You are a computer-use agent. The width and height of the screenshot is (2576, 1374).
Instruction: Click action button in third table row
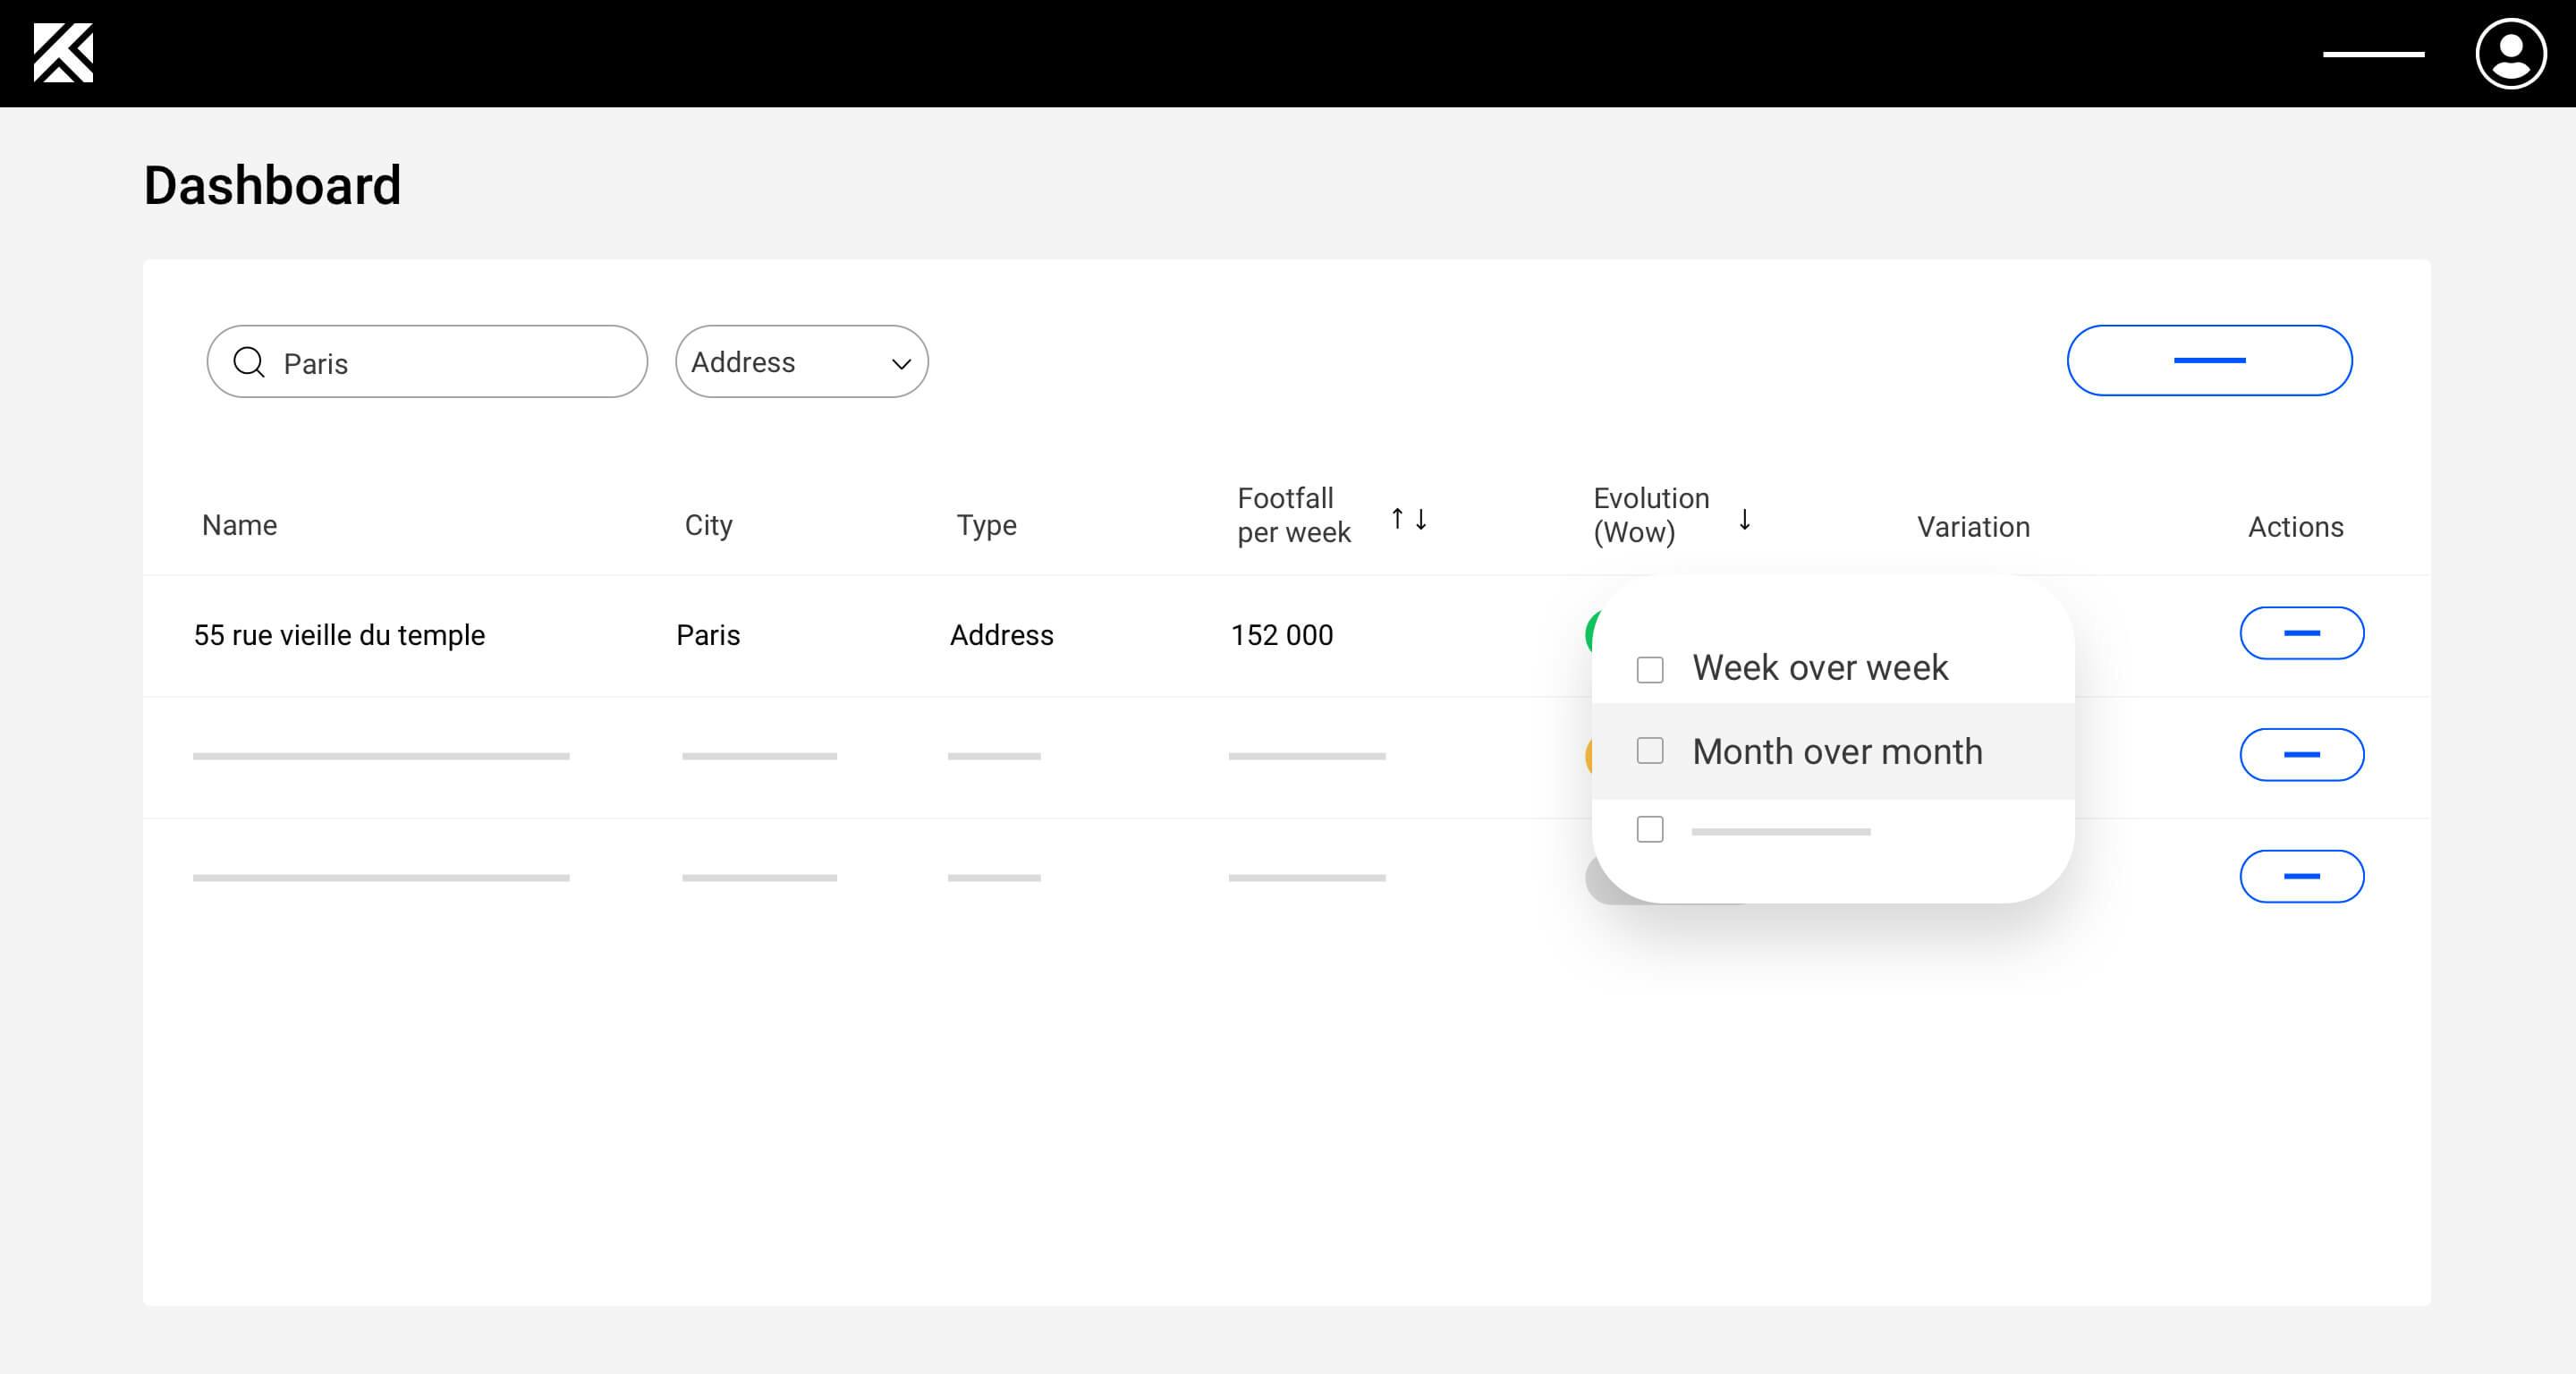(x=2301, y=876)
